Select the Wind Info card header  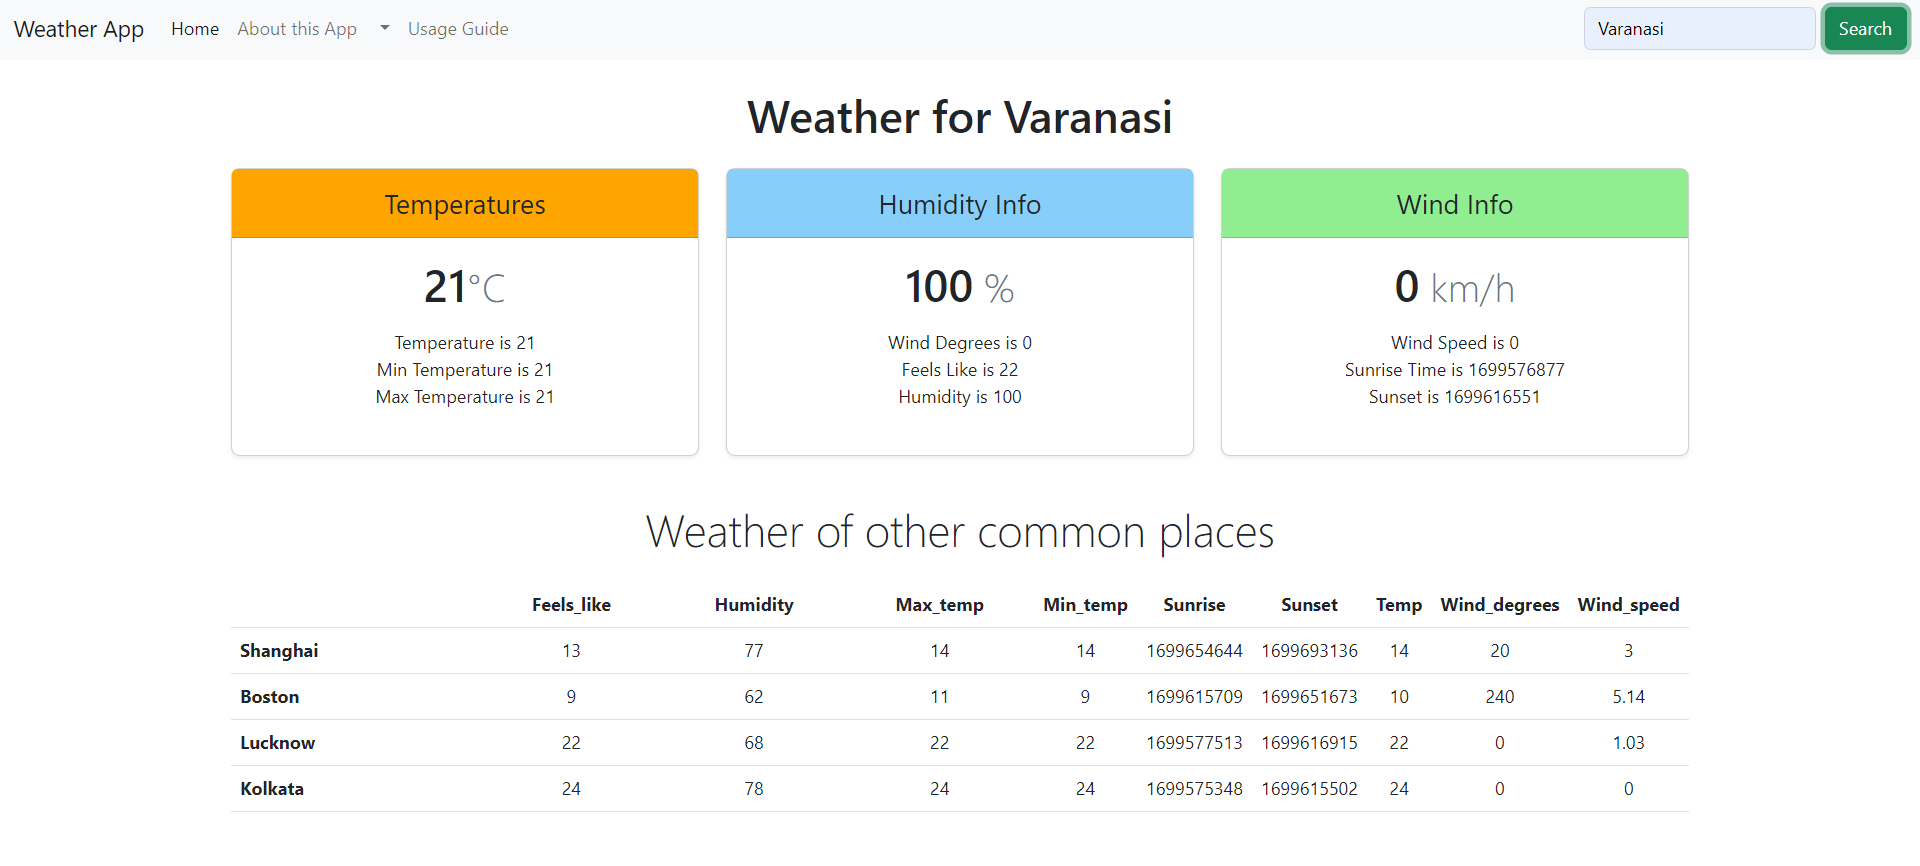[1454, 204]
